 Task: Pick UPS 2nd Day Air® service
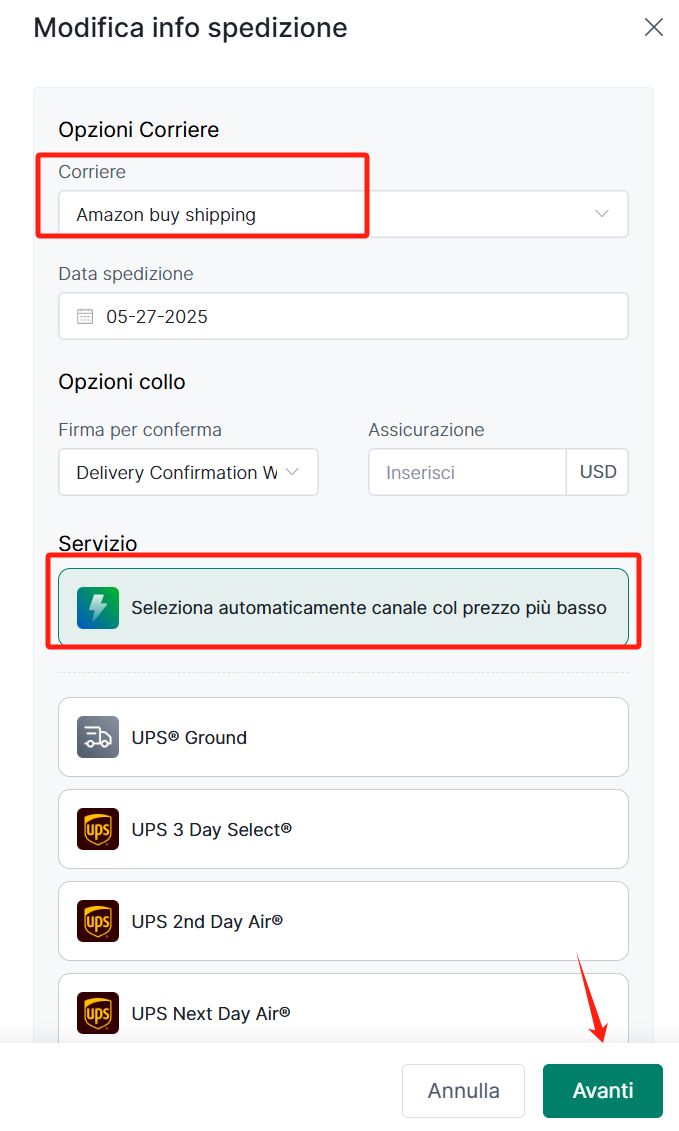(x=343, y=921)
